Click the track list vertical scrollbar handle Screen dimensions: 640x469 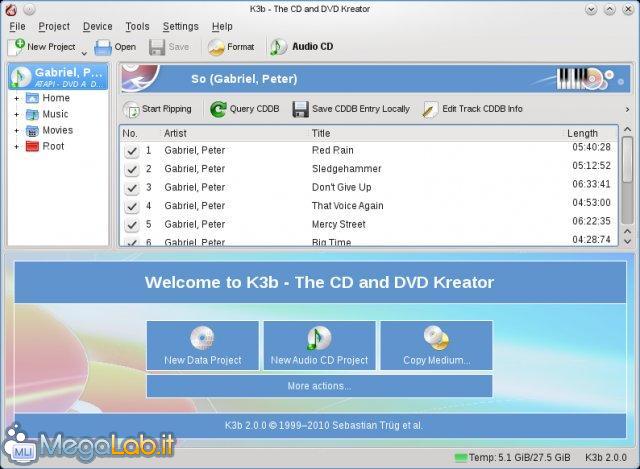click(x=627, y=159)
